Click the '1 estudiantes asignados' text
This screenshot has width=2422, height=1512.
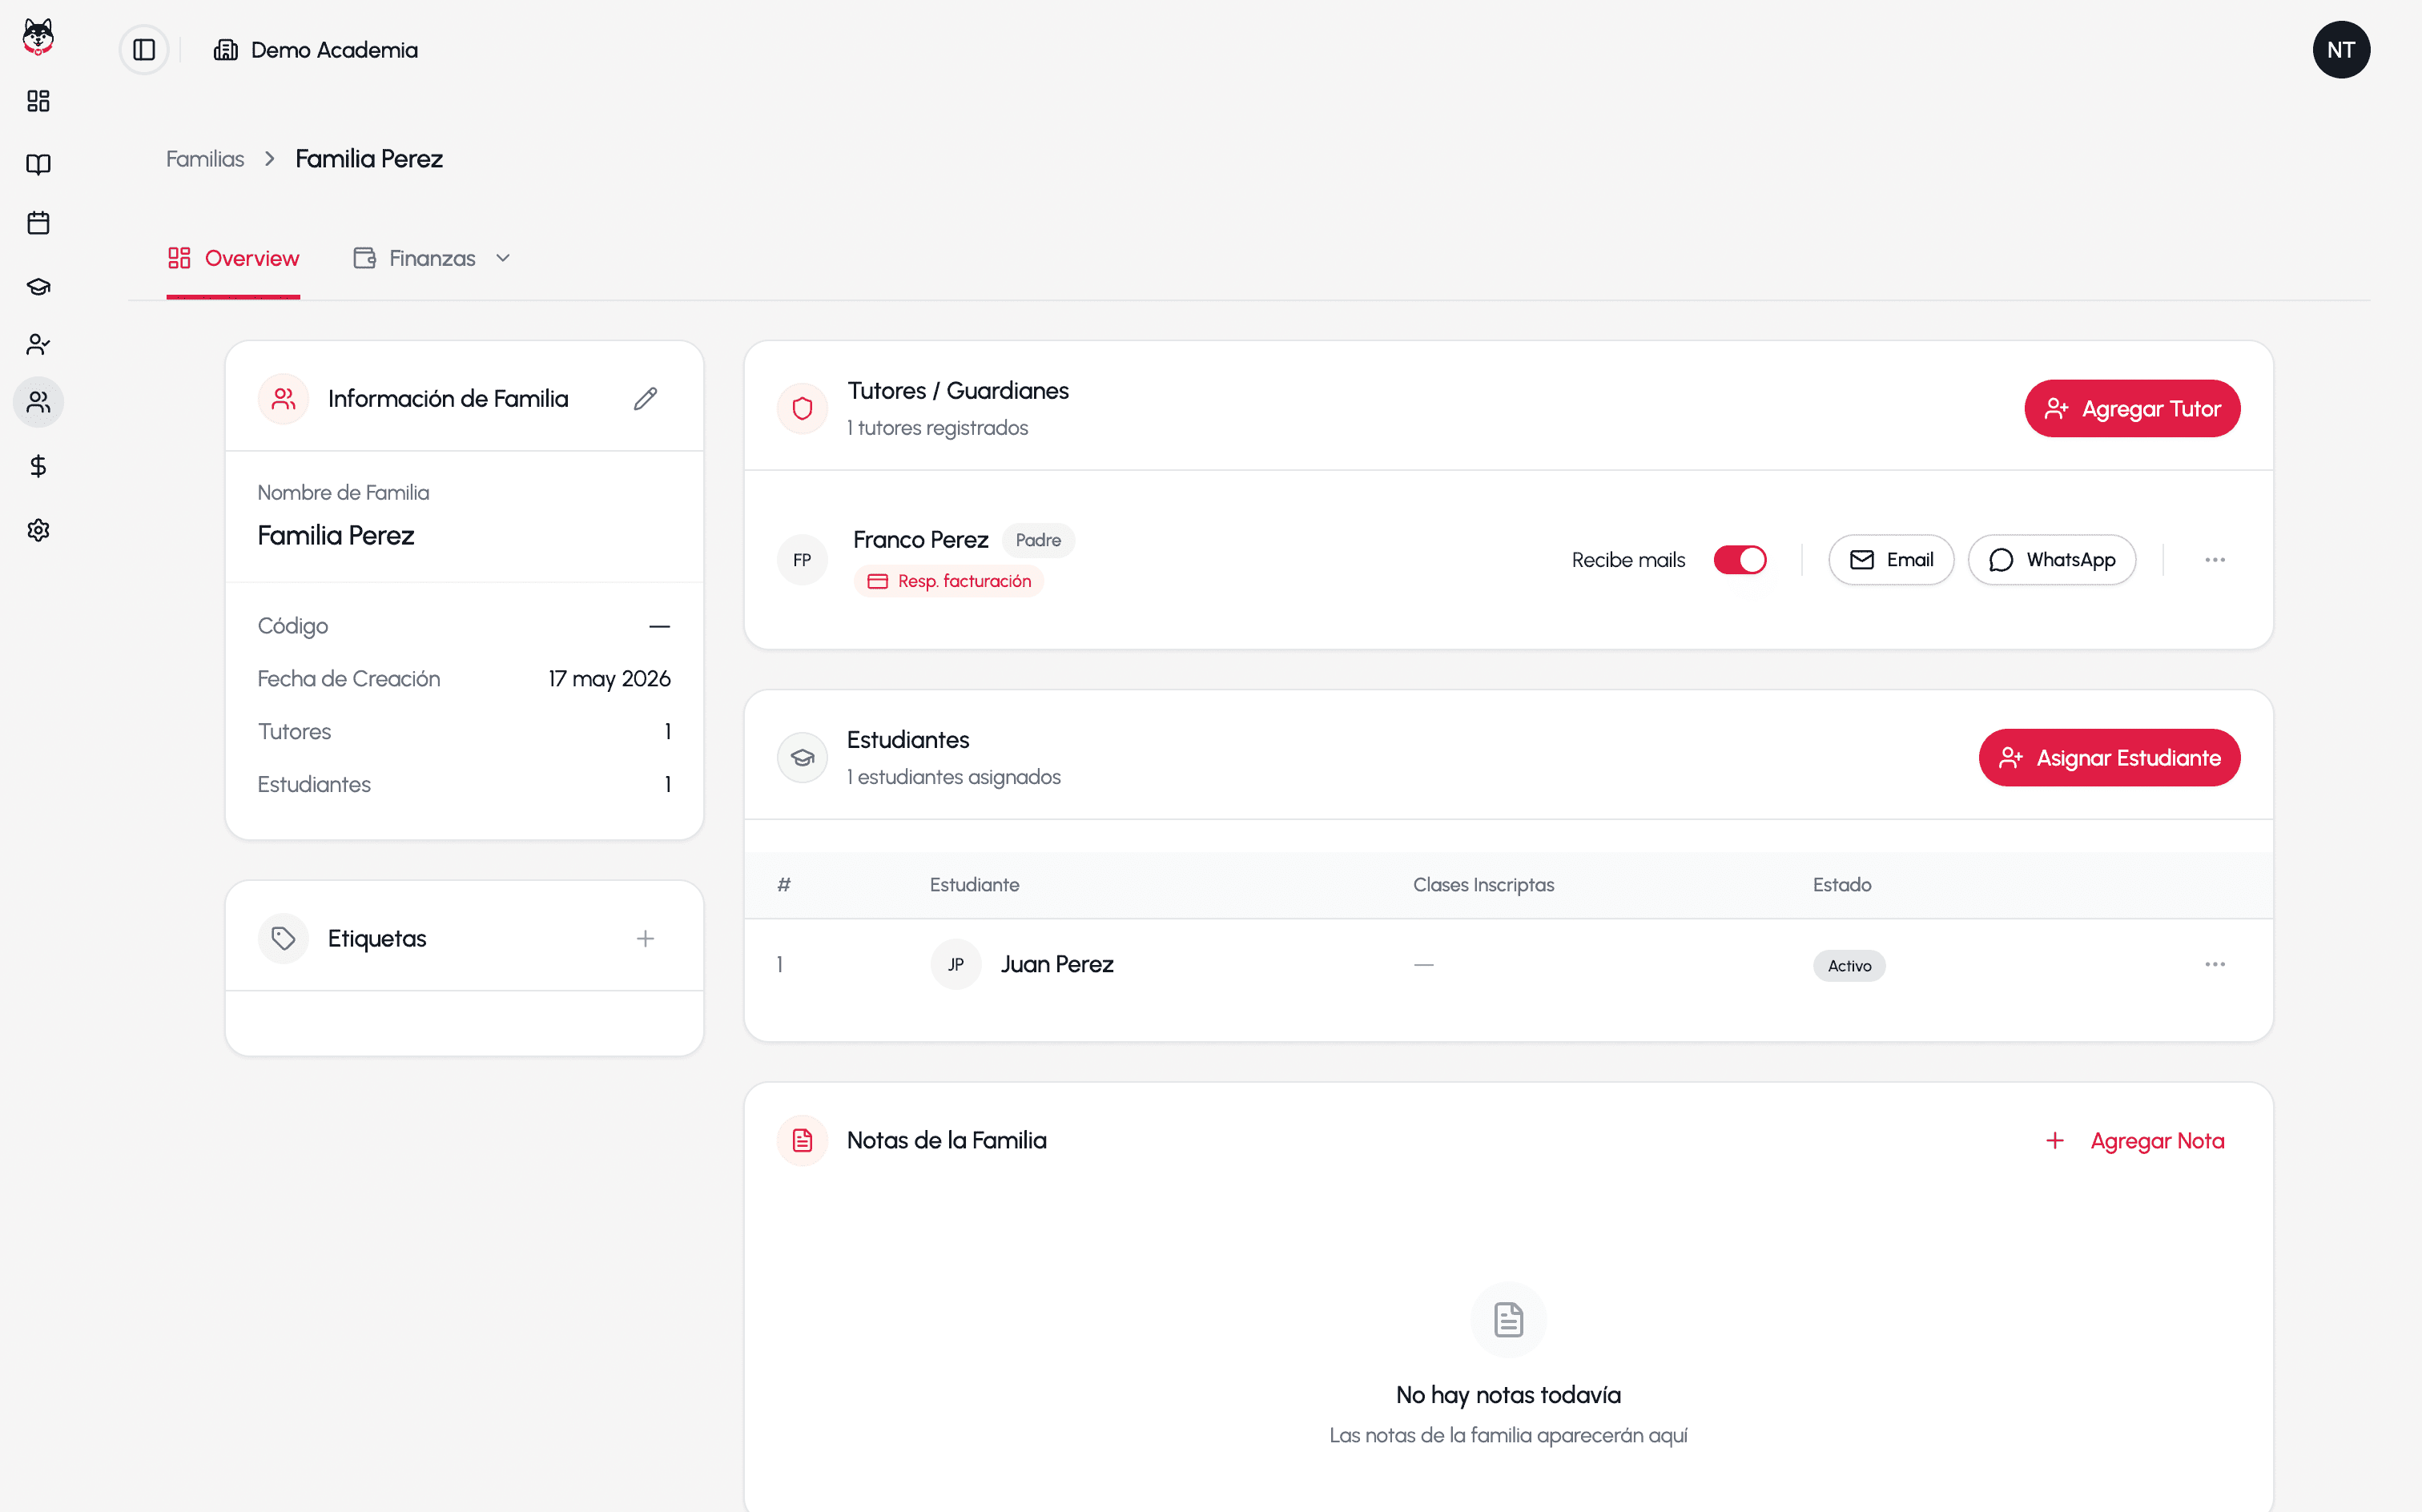click(953, 777)
